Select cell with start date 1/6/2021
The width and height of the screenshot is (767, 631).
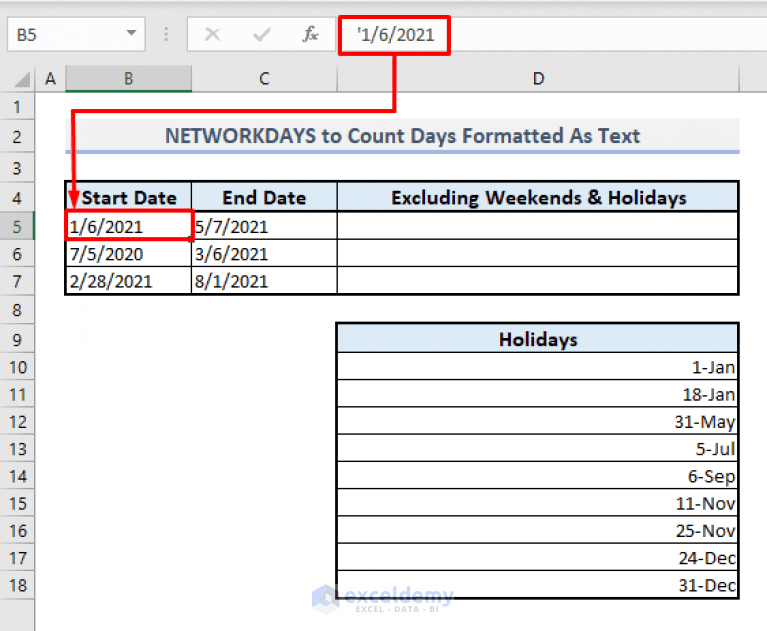[129, 226]
